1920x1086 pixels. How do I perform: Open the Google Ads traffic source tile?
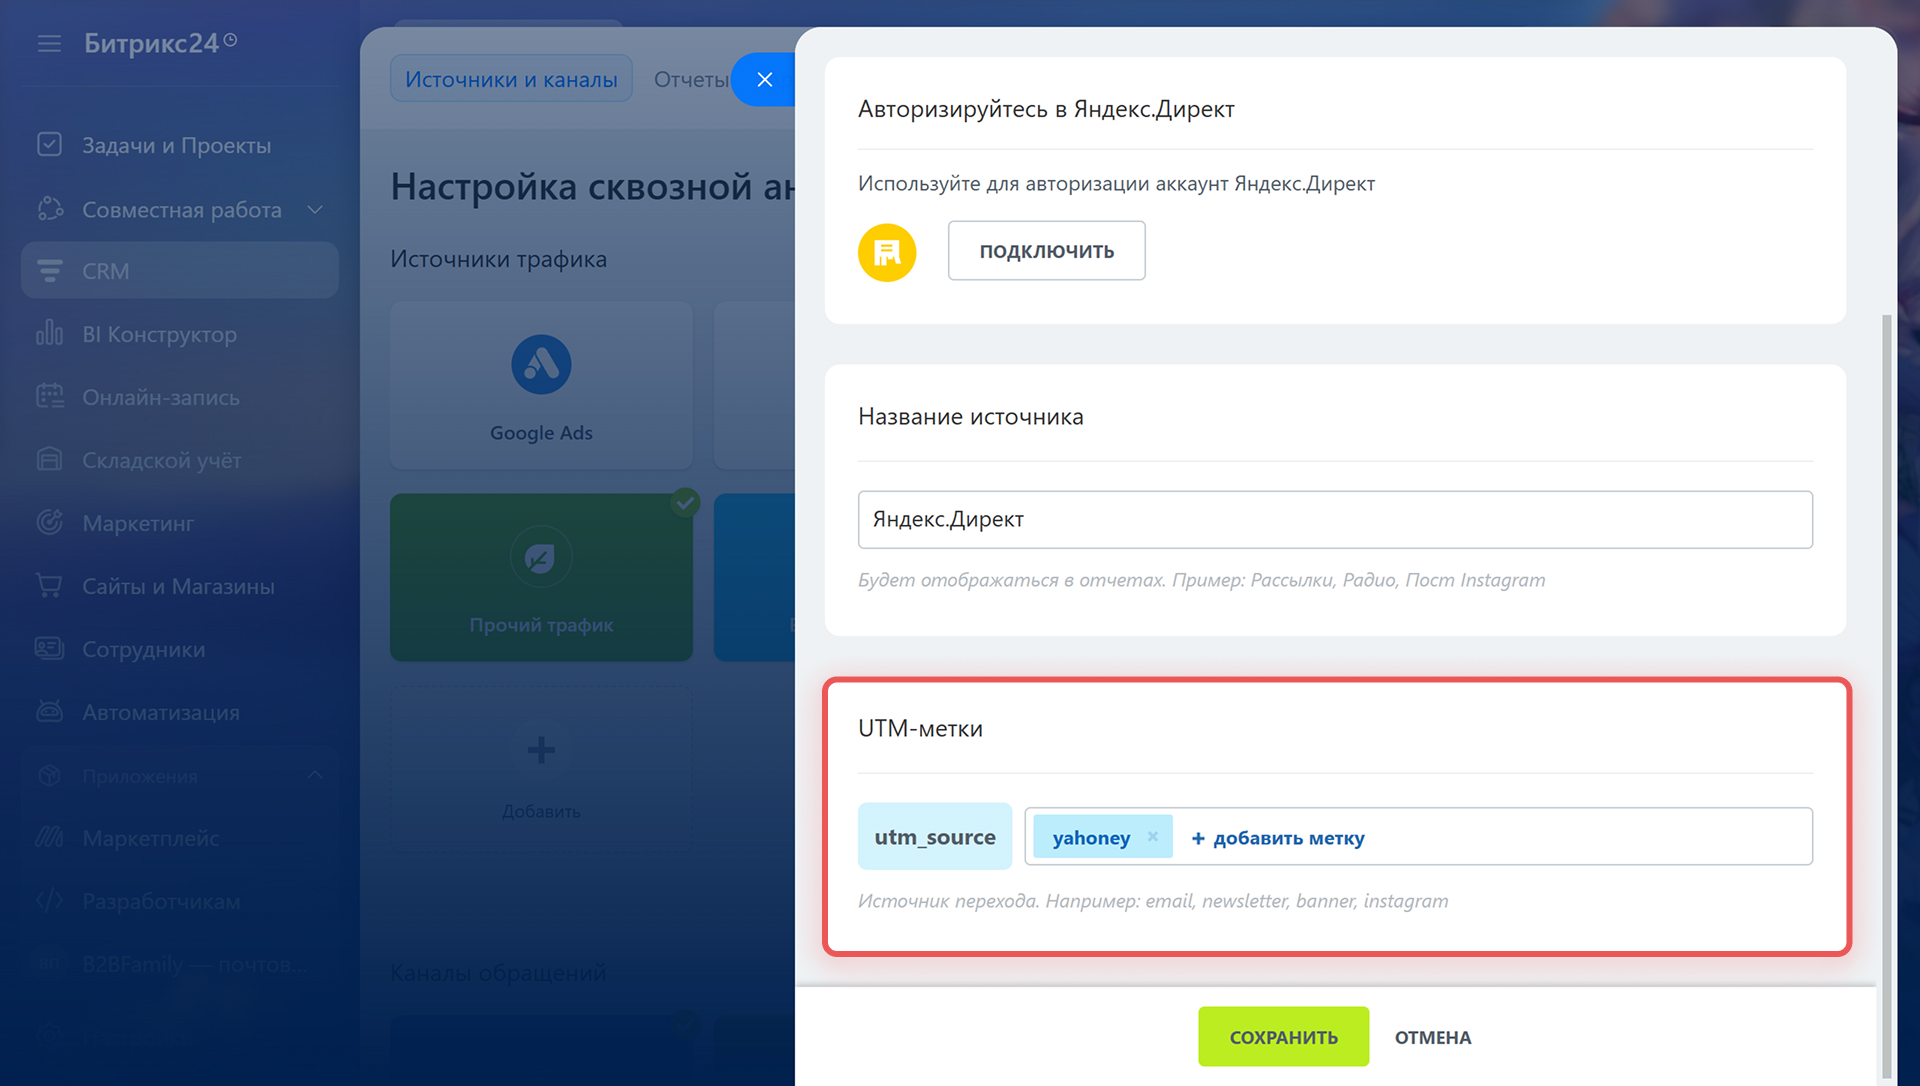[x=541, y=386]
